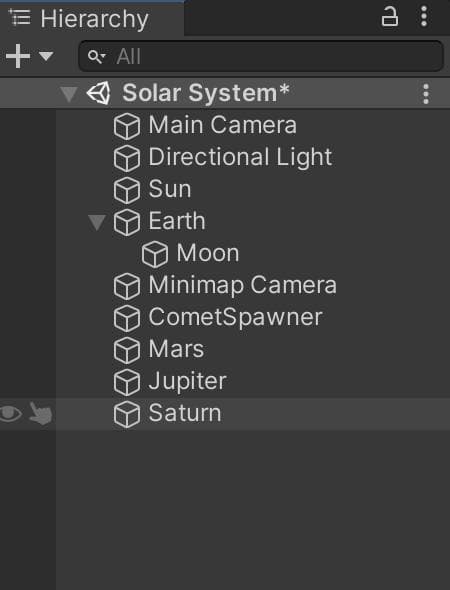Click the cube icon beside Main Camera
Image resolution: width=450 pixels, height=590 pixels.
pos(127,126)
